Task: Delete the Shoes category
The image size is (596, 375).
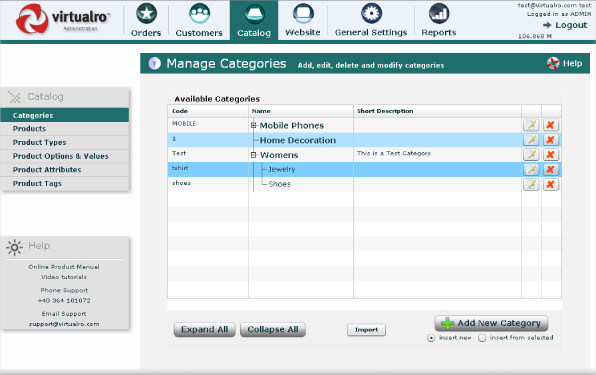Action: point(550,184)
